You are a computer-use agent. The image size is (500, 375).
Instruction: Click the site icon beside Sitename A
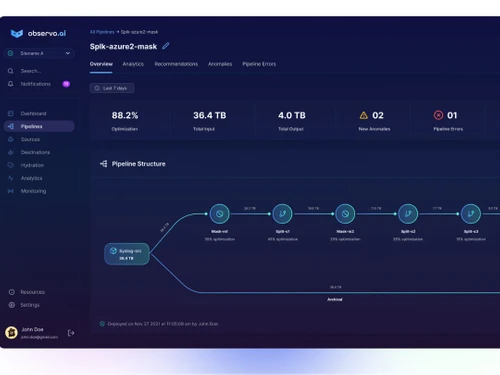pos(11,53)
